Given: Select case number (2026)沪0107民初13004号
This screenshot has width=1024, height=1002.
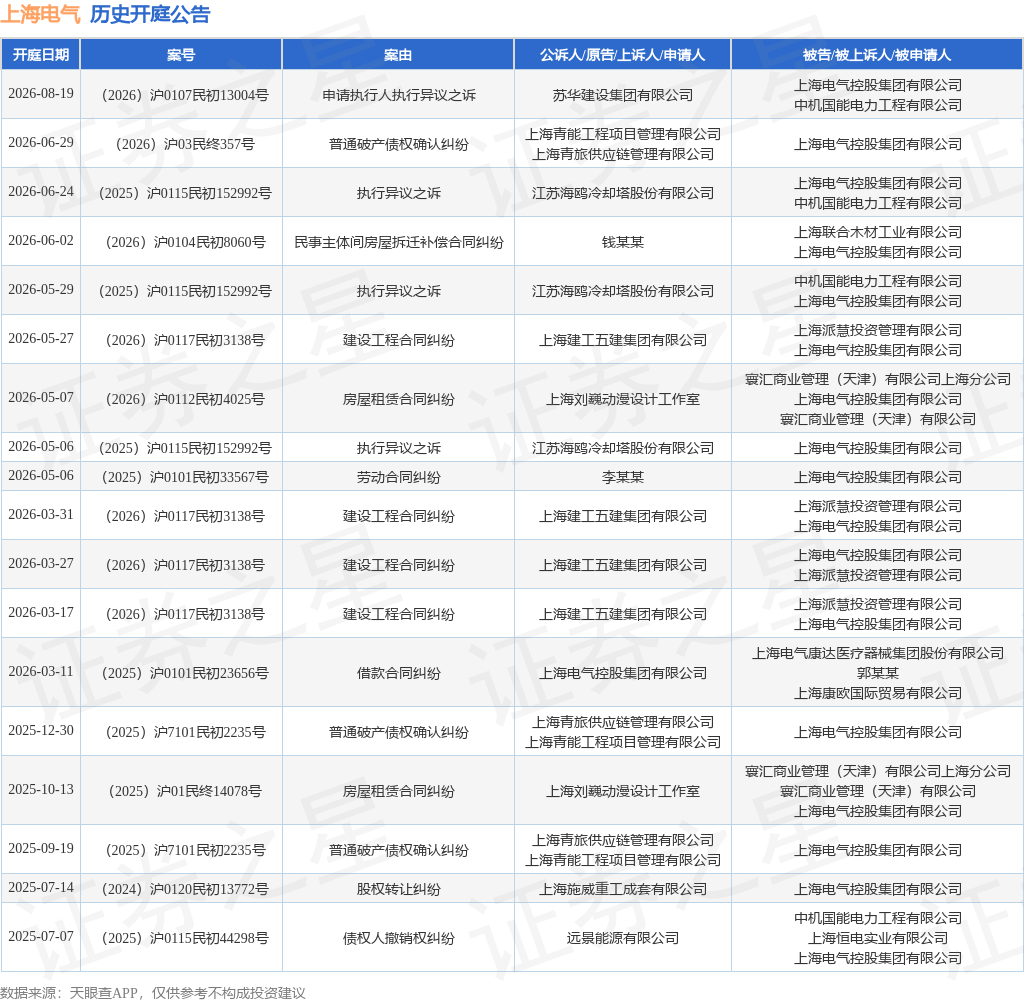Looking at the screenshot, I should coord(185,95).
